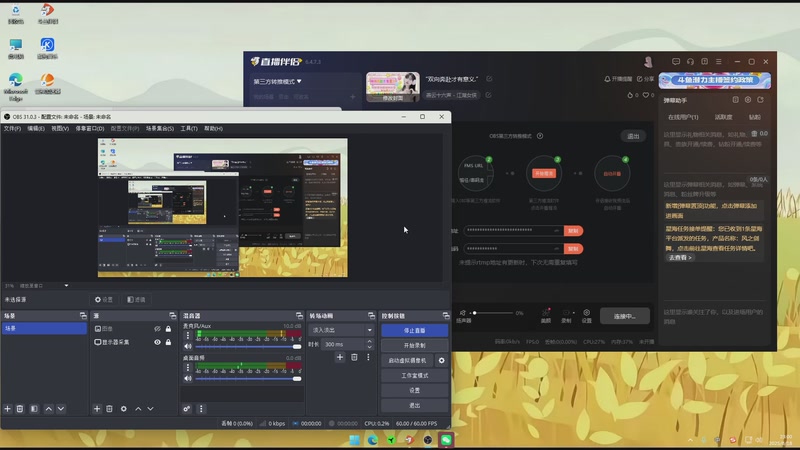Open View menu in OBS

click(60, 129)
